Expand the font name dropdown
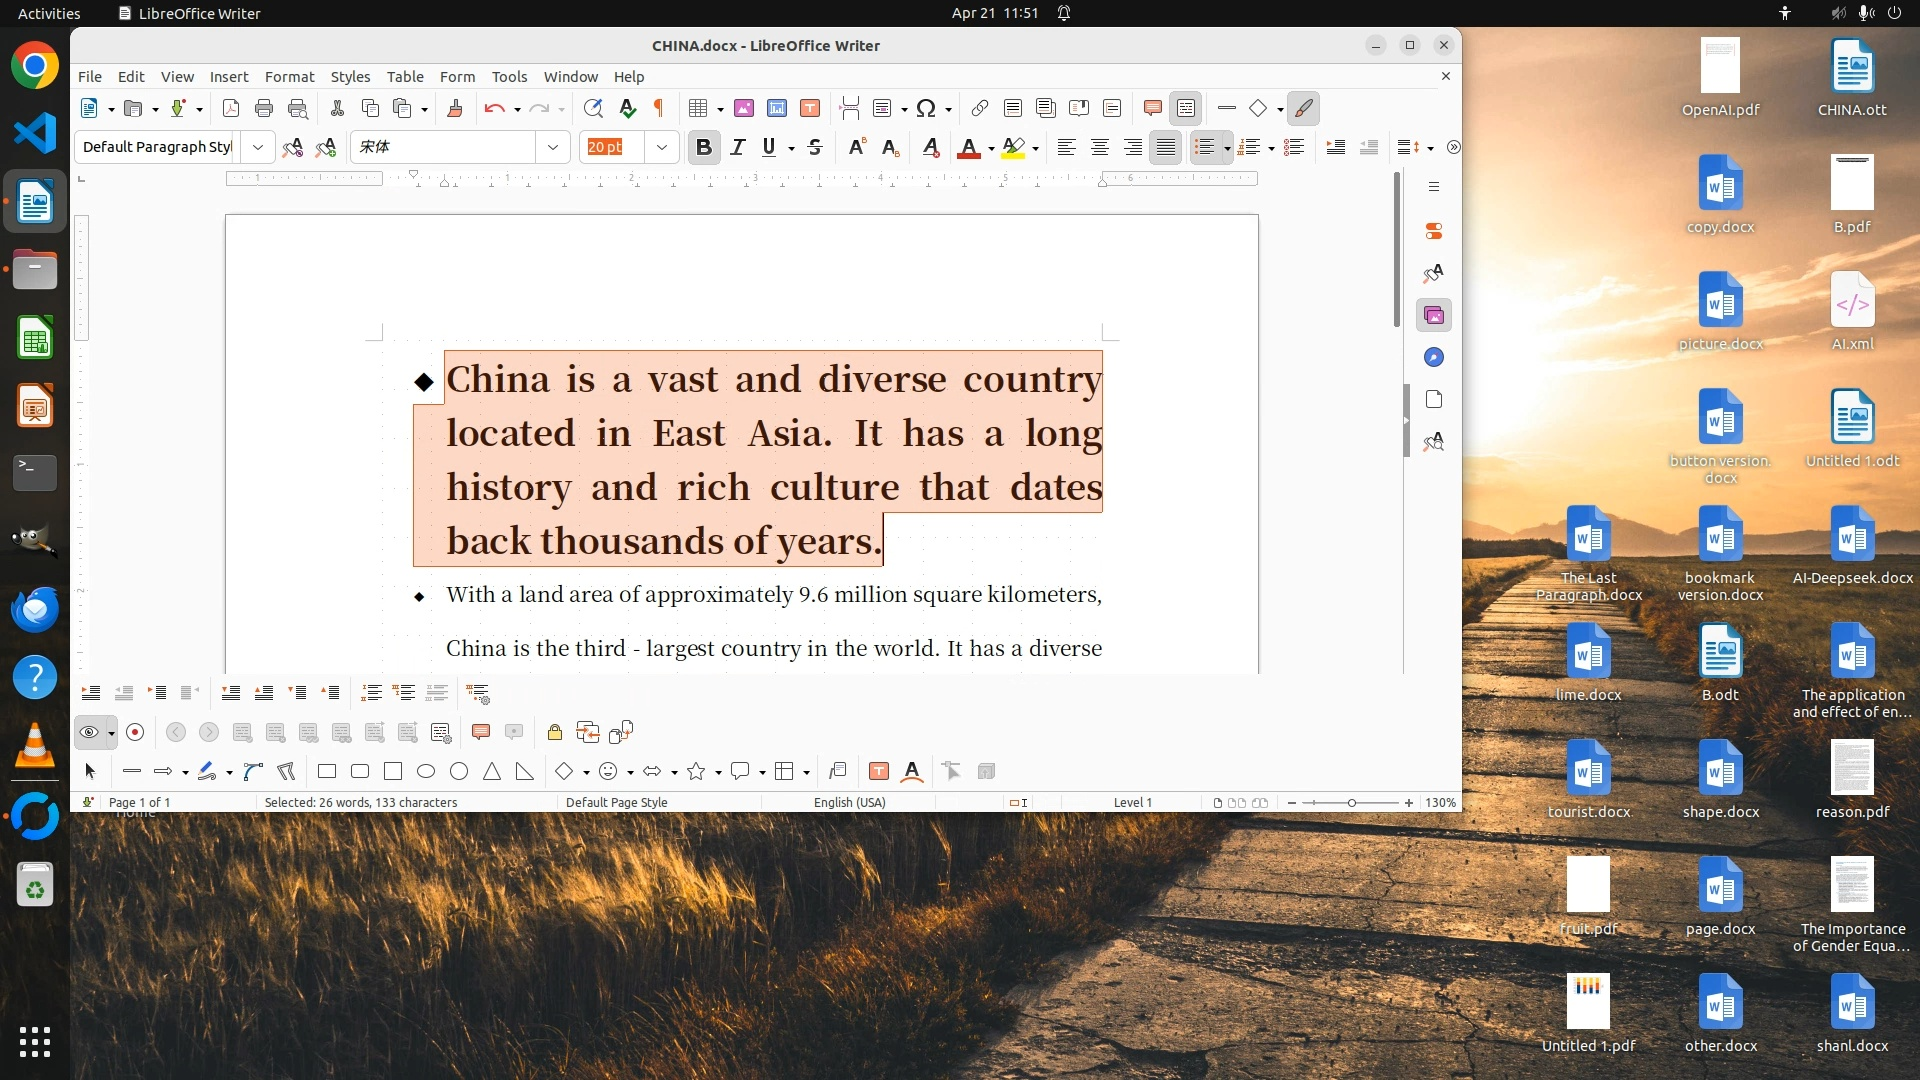Image resolution: width=1920 pixels, height=1080 pixels. pyautogui.click(x=553, y=147)
